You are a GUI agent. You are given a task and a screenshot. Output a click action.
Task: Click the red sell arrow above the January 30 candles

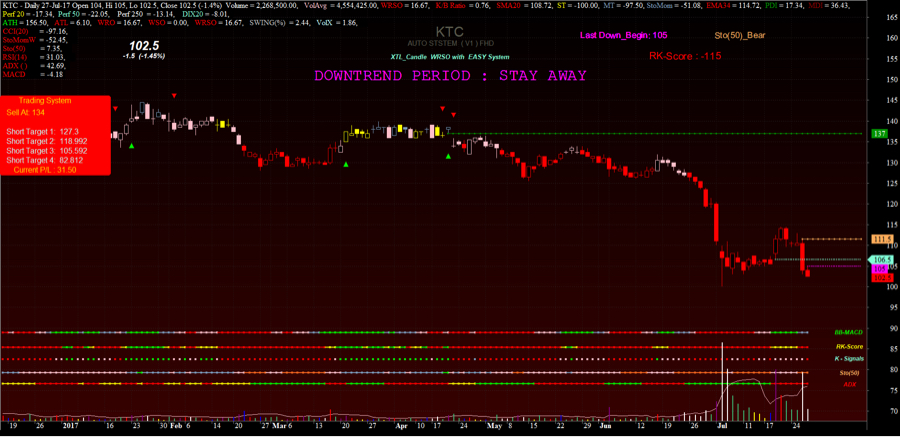[x=173, y=96]
